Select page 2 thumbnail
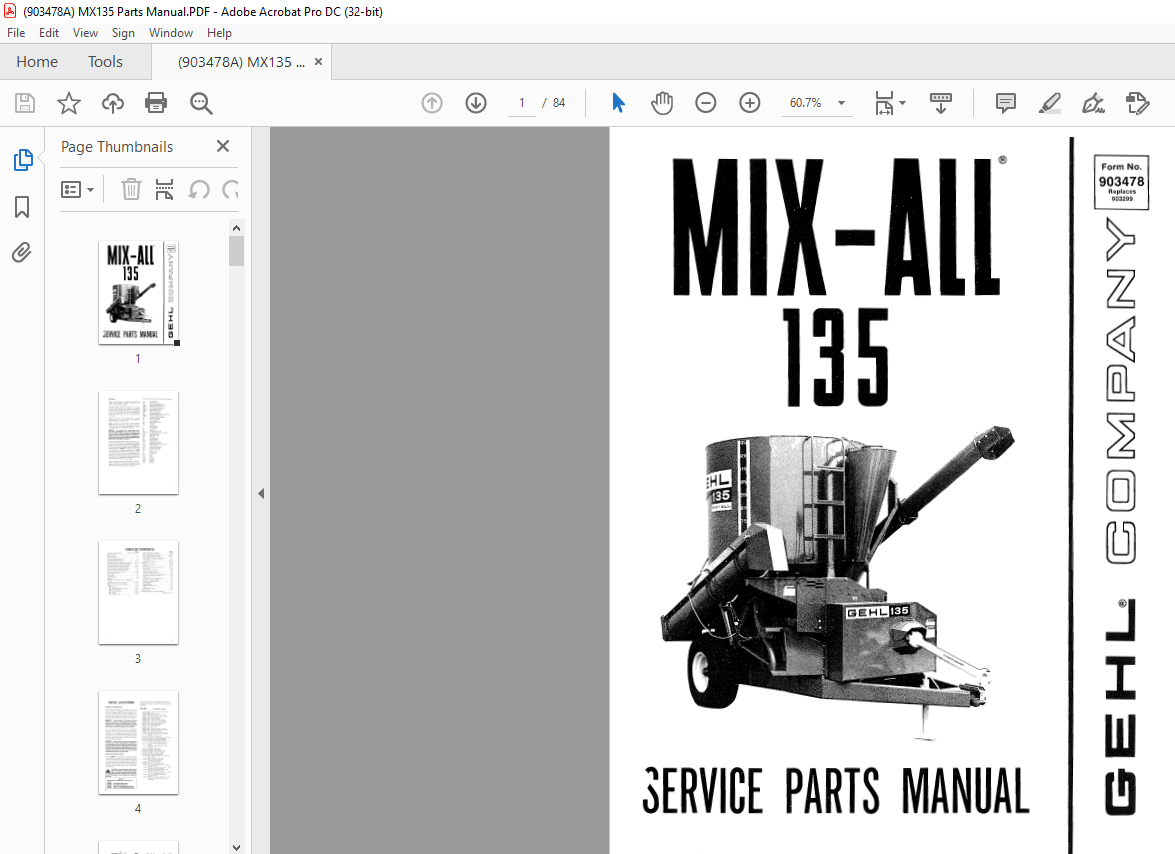This screenshot has height=854, width=1175. point(139,442)
